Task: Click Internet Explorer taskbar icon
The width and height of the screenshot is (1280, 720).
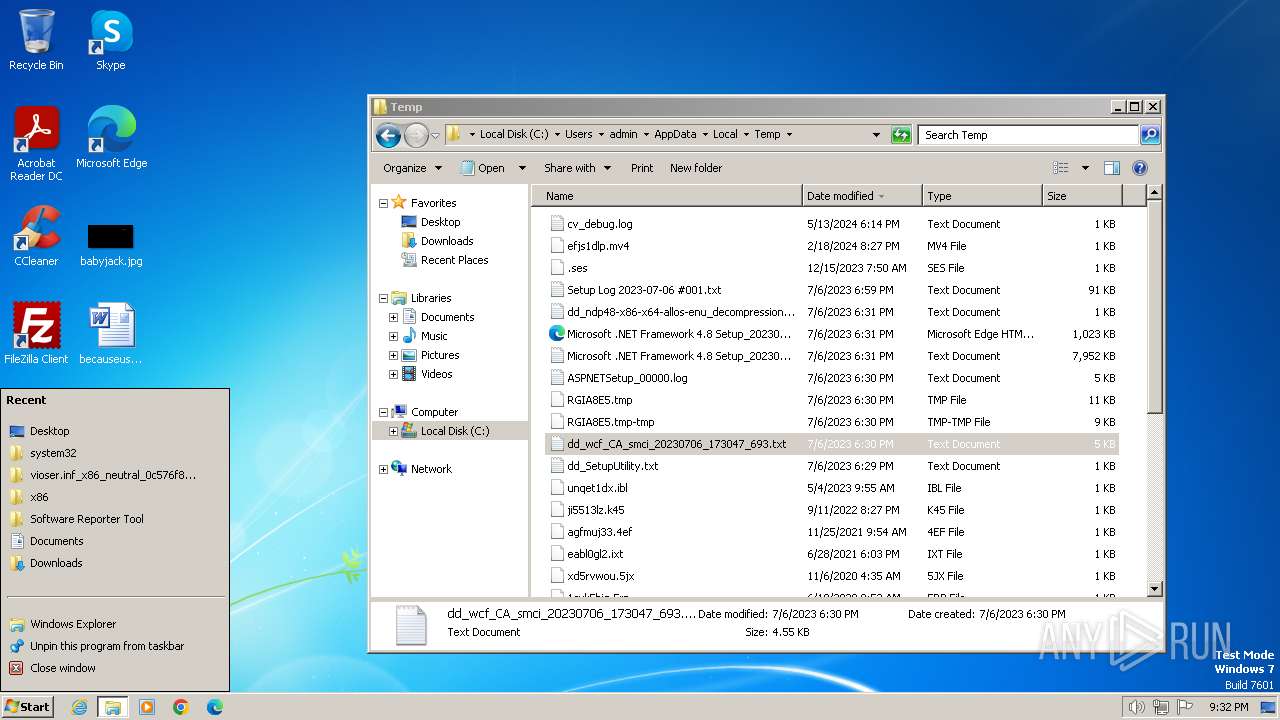Action: [80, 707]
